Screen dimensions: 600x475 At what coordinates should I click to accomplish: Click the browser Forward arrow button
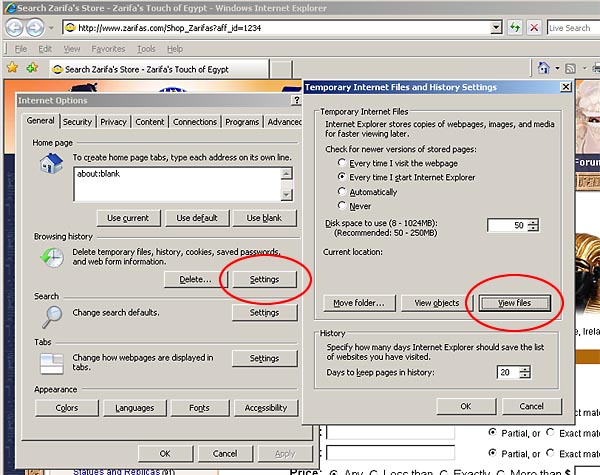pyautogui.click(x=35, y=28)
